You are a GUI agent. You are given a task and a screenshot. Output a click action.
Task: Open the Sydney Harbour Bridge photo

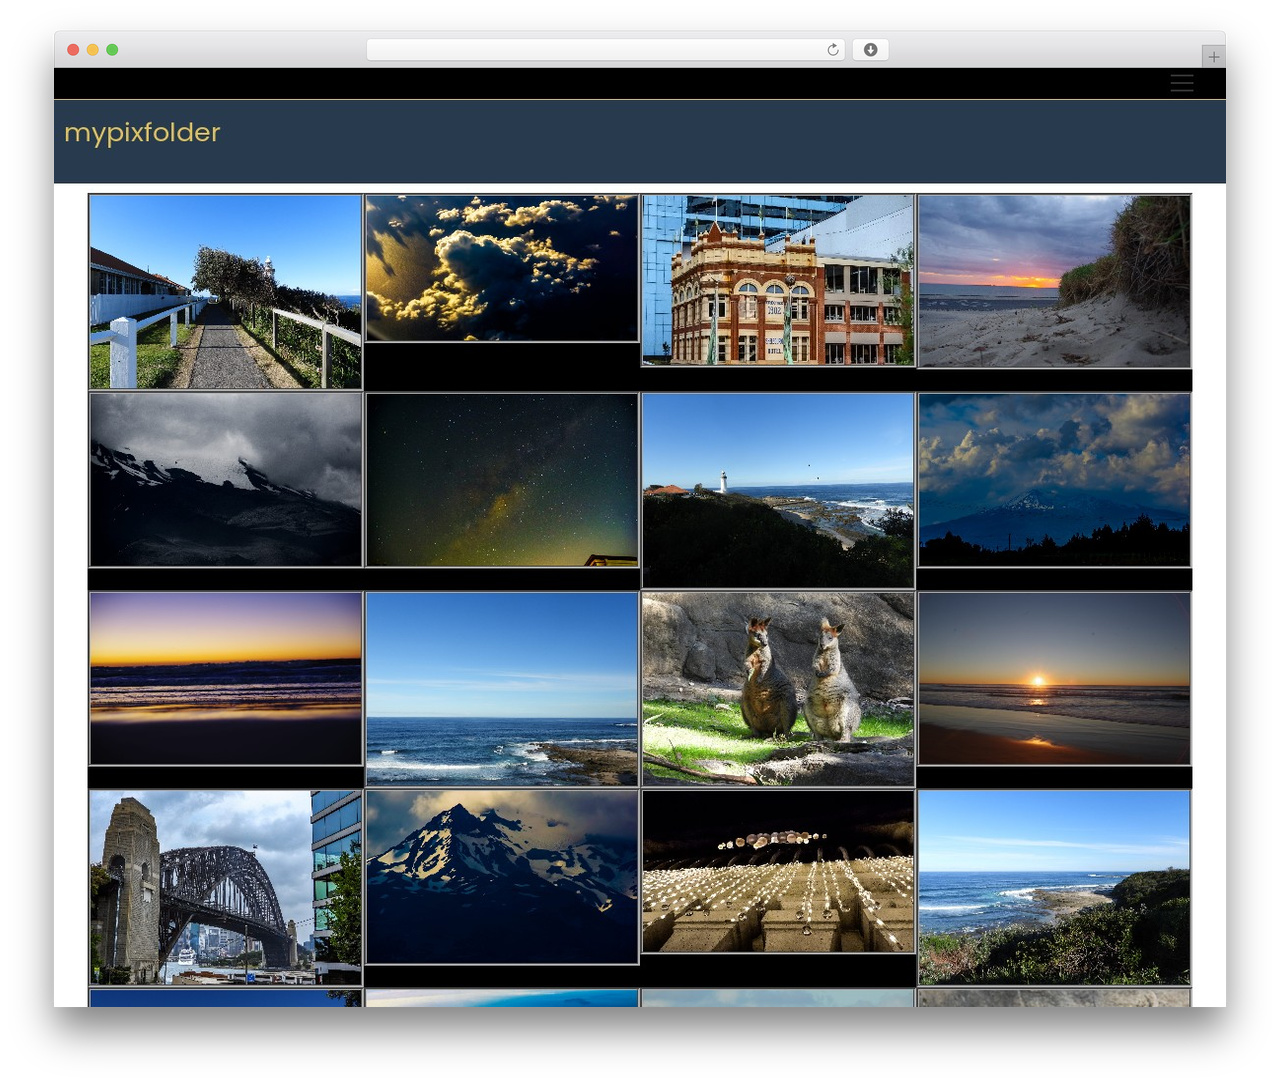[x=225, y=887]
